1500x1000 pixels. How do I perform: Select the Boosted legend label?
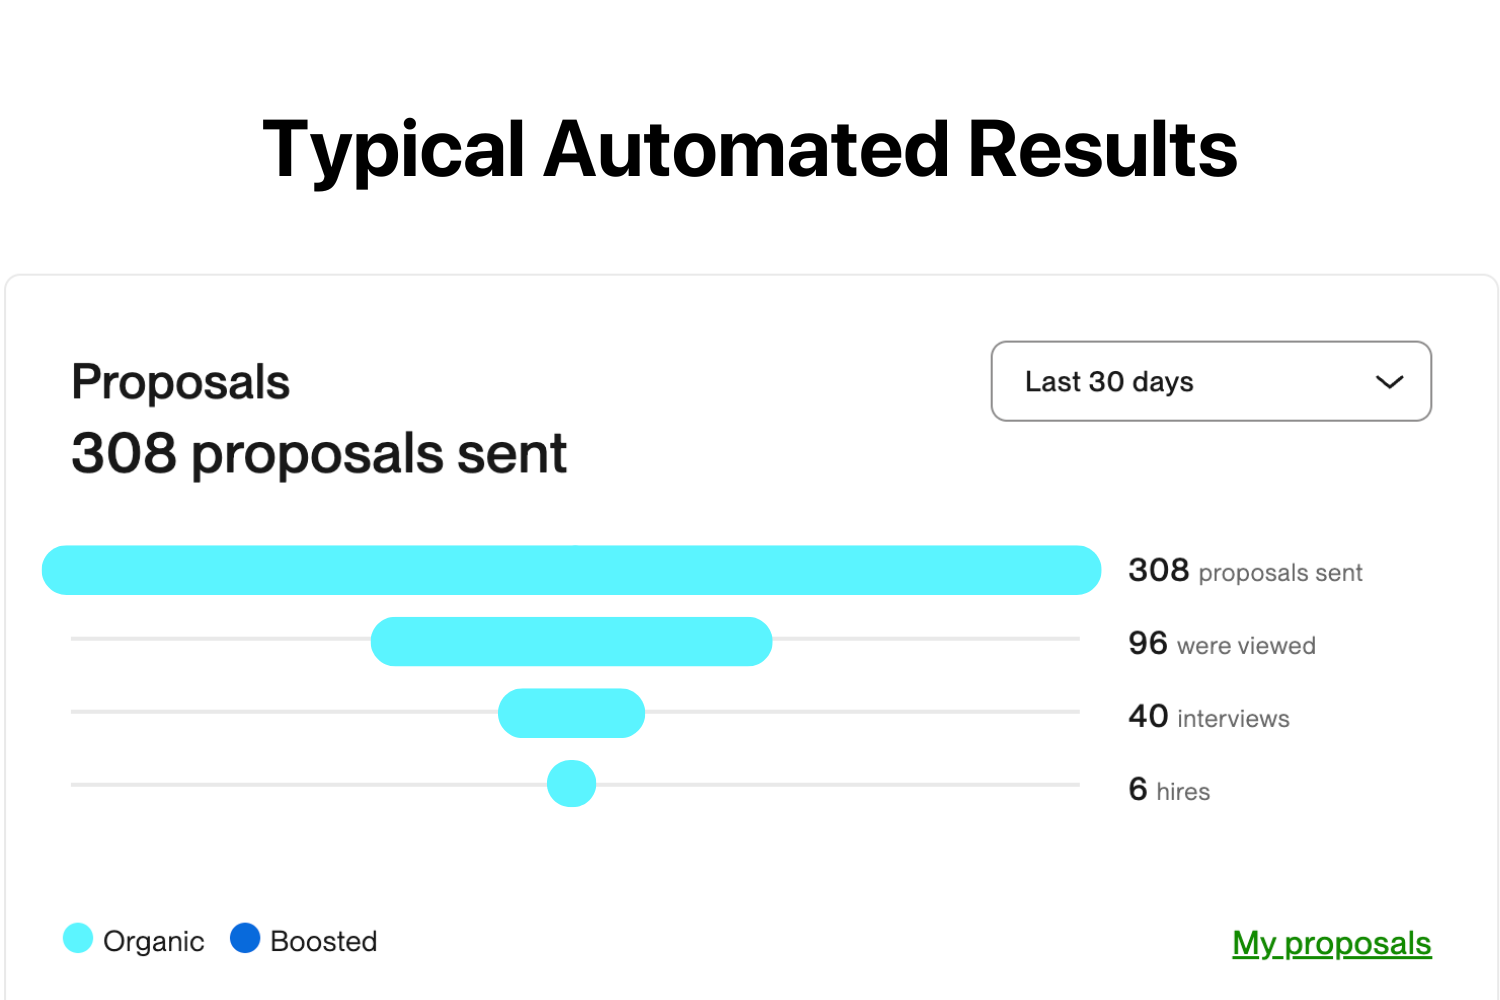click(x=323, y=941)
